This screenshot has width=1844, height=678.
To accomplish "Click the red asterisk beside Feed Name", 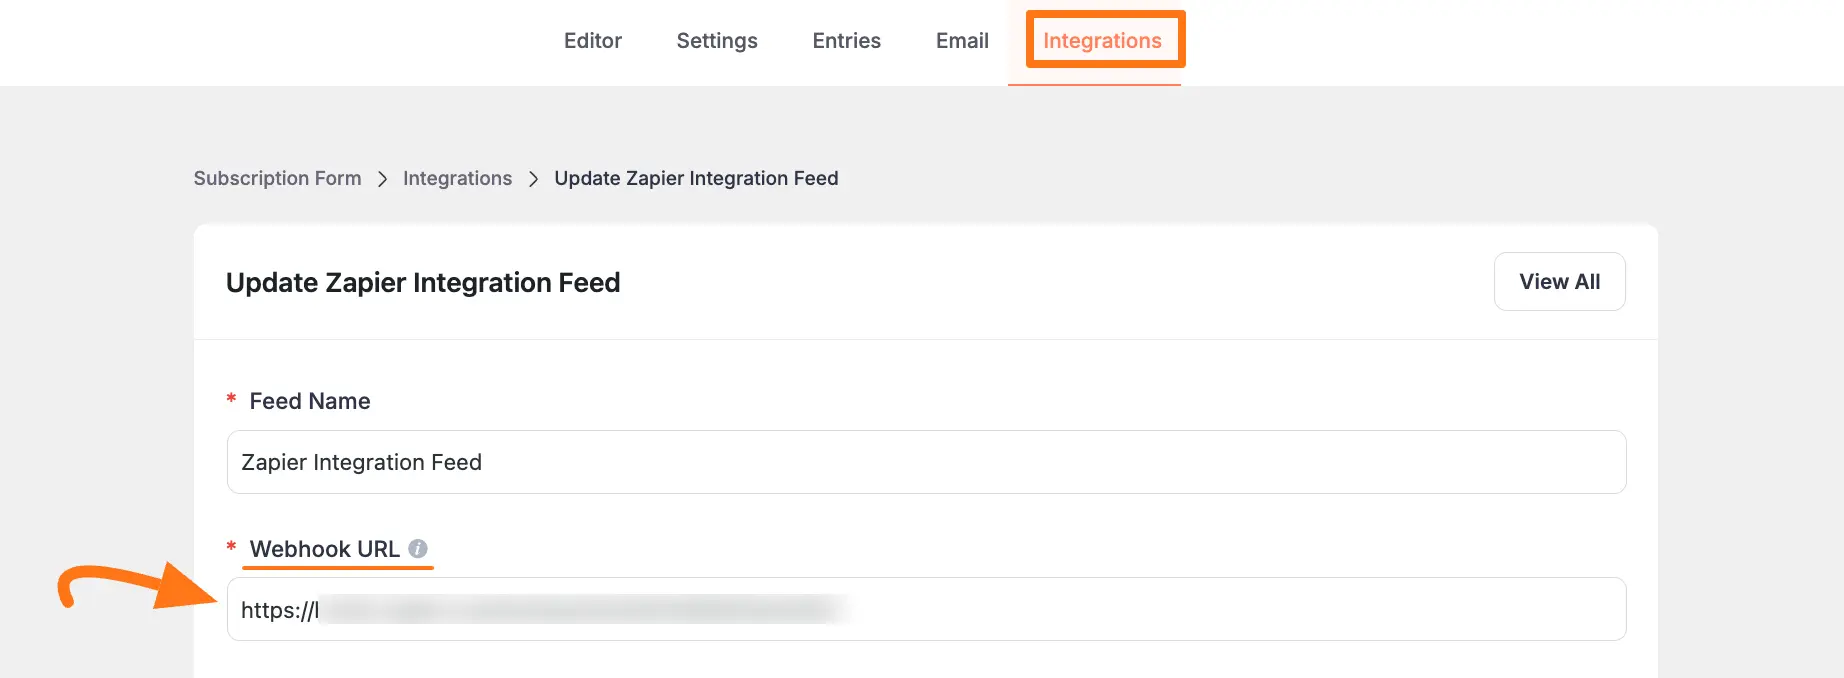I will pos(231,400).
